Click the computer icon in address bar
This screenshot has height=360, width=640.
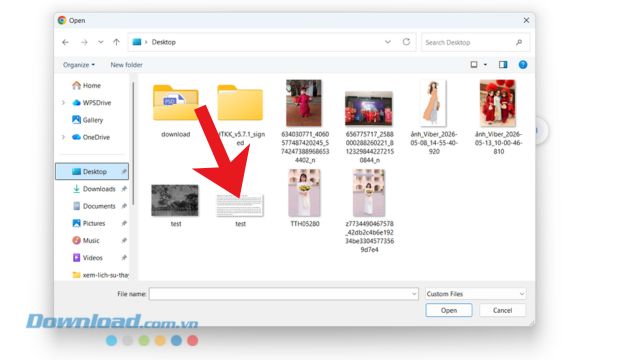click(x=137, y=42)
